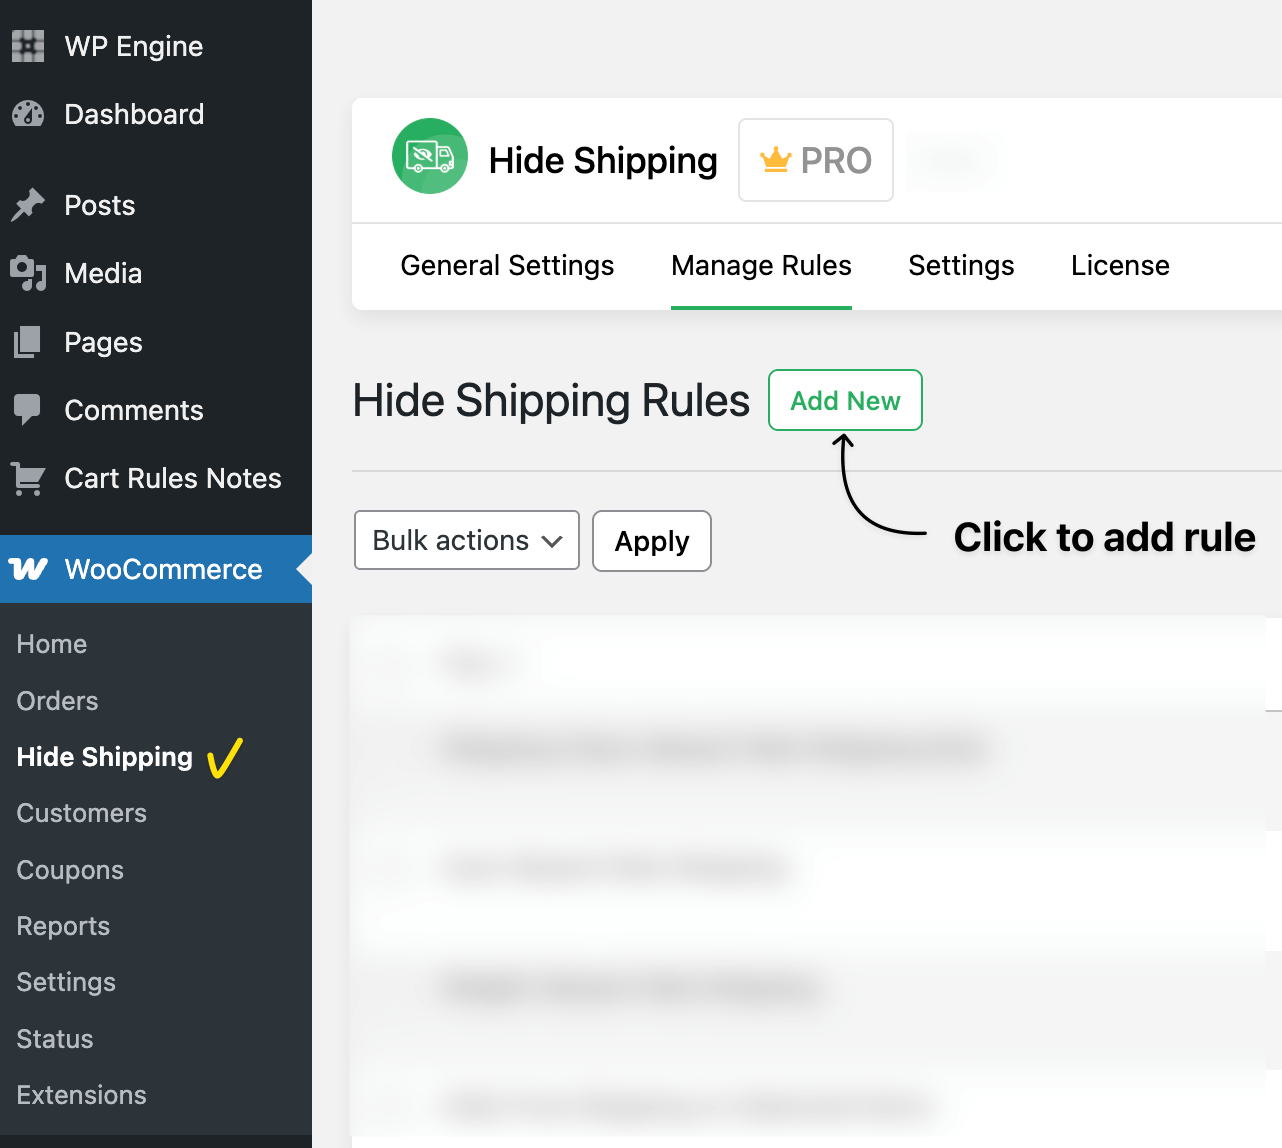The width and height of the screenshot is (1282, 1148).
Task: Click the WP Engine grid icon
Action: pyautogui.click(x=28, y=46)
